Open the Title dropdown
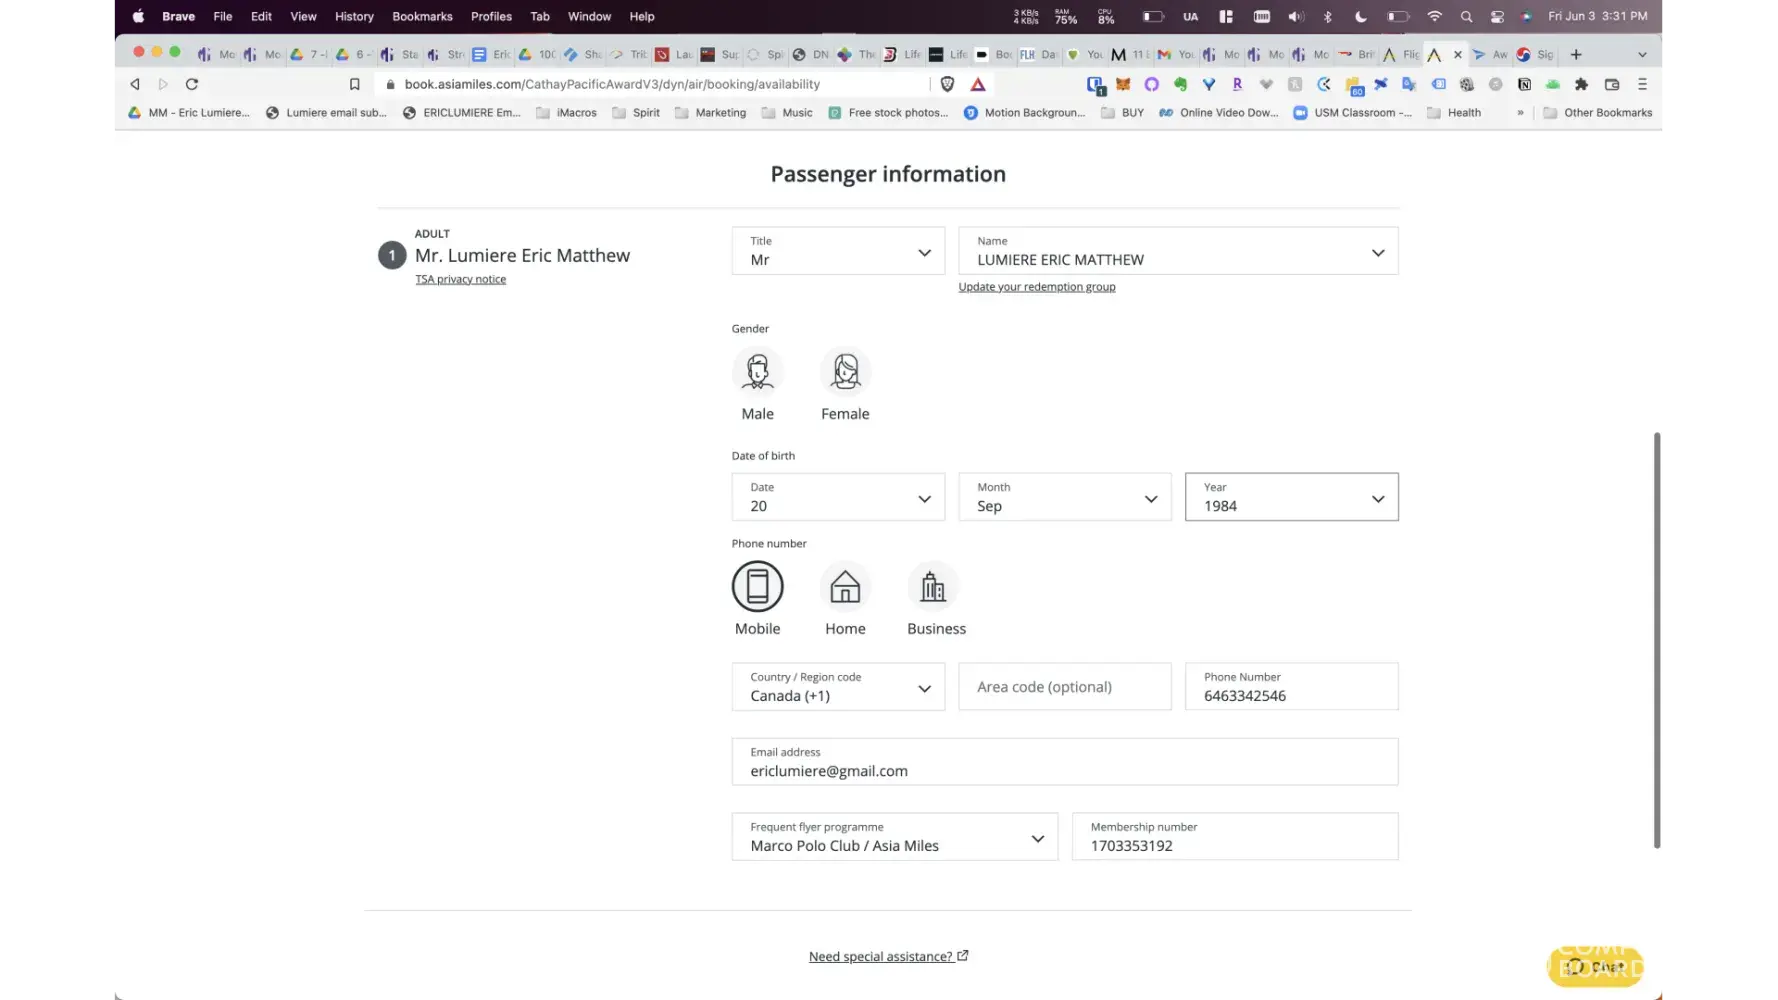 838,251
